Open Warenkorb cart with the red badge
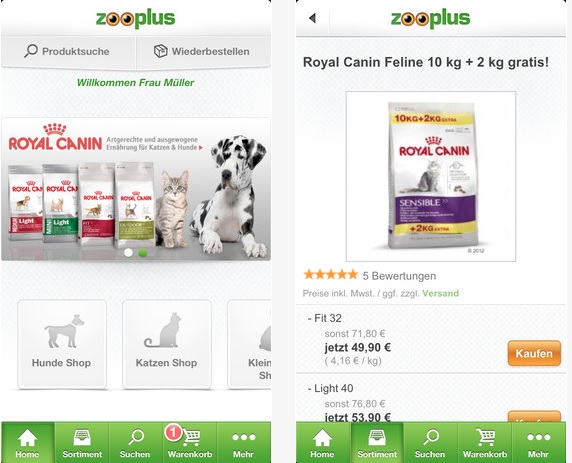This screenshot has height=463, width=572. tap(190, 443)
